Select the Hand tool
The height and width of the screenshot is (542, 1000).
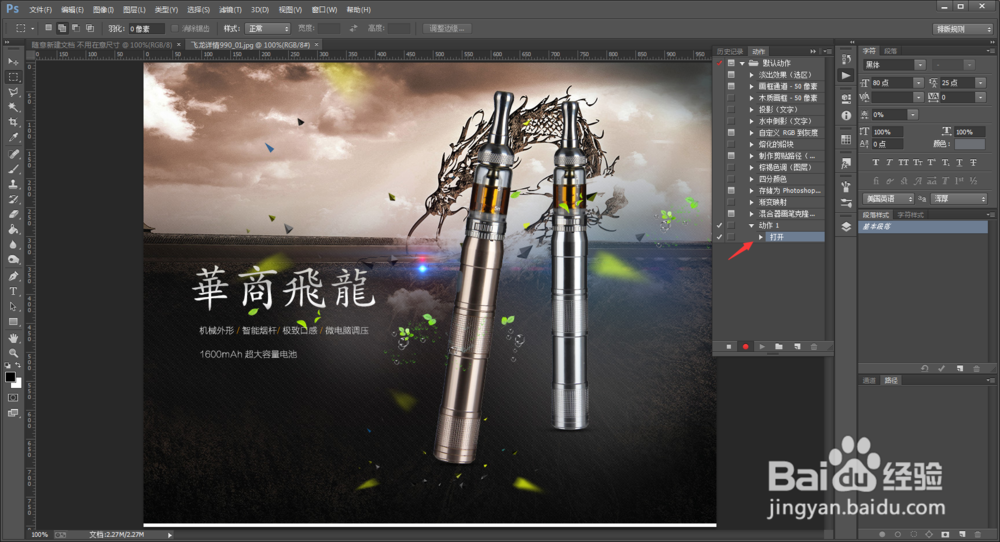coord(13,338)
